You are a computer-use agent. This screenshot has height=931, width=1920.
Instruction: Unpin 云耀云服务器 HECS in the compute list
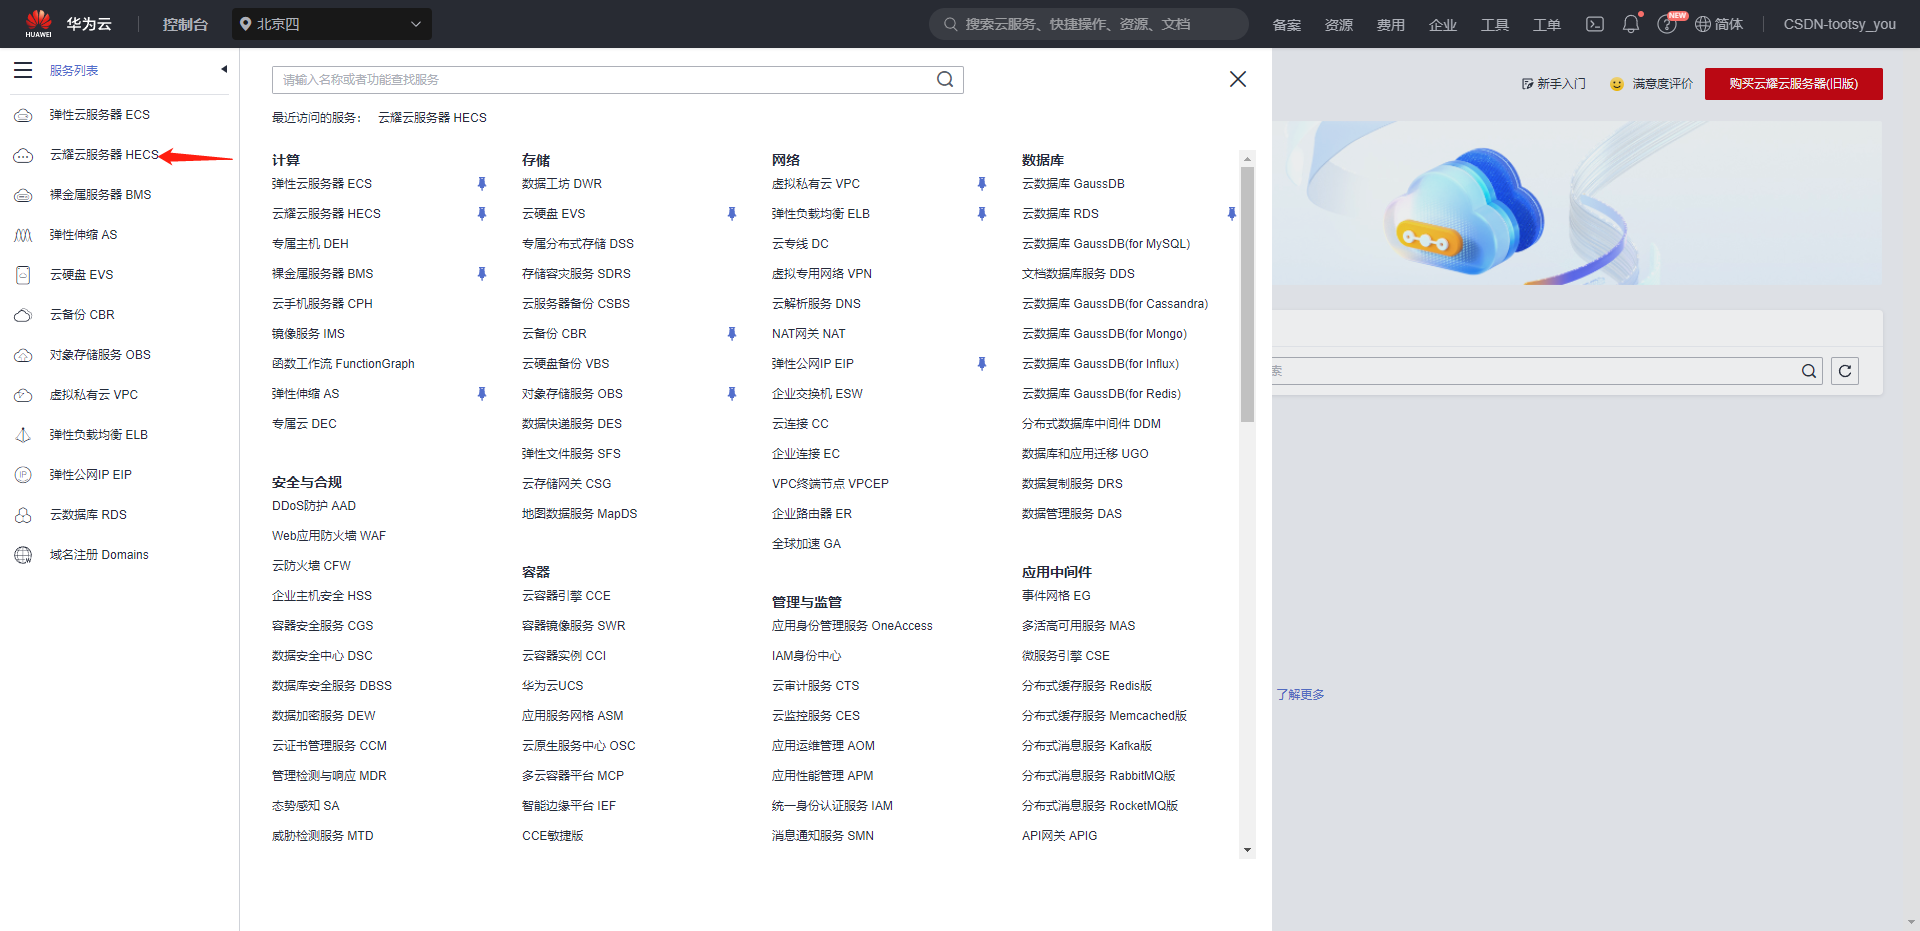tap(482, 214)
